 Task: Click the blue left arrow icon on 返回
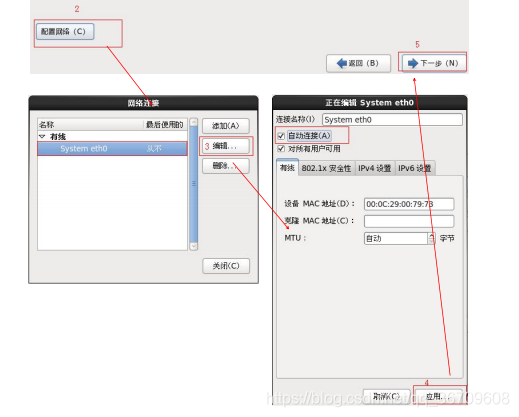(342, 63)
